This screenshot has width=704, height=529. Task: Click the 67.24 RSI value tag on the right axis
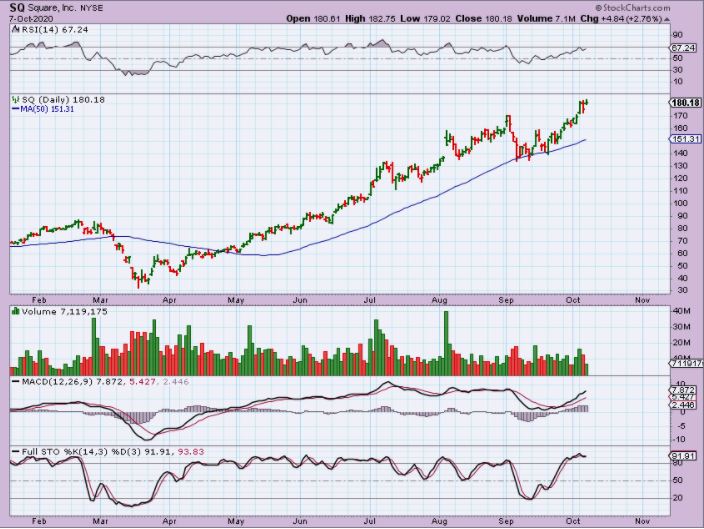(x=683, y=48)
